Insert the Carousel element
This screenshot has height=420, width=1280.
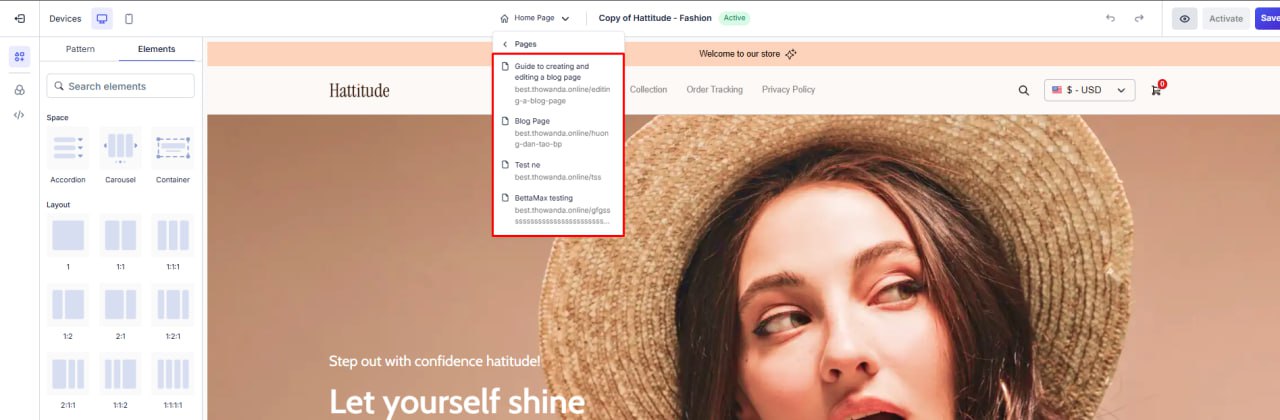pyautogui.click(x=120, y=148)
